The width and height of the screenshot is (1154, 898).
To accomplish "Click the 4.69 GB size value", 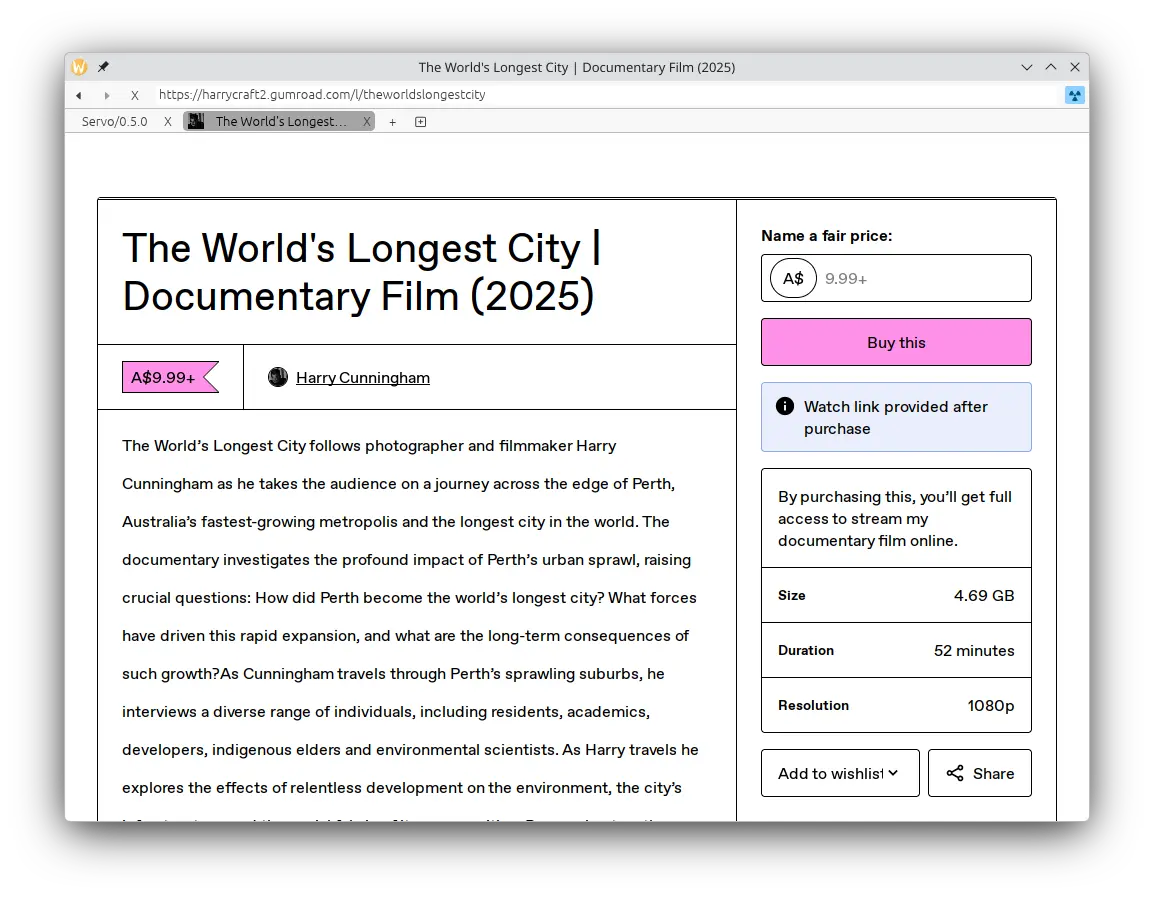I will [984, 595].
